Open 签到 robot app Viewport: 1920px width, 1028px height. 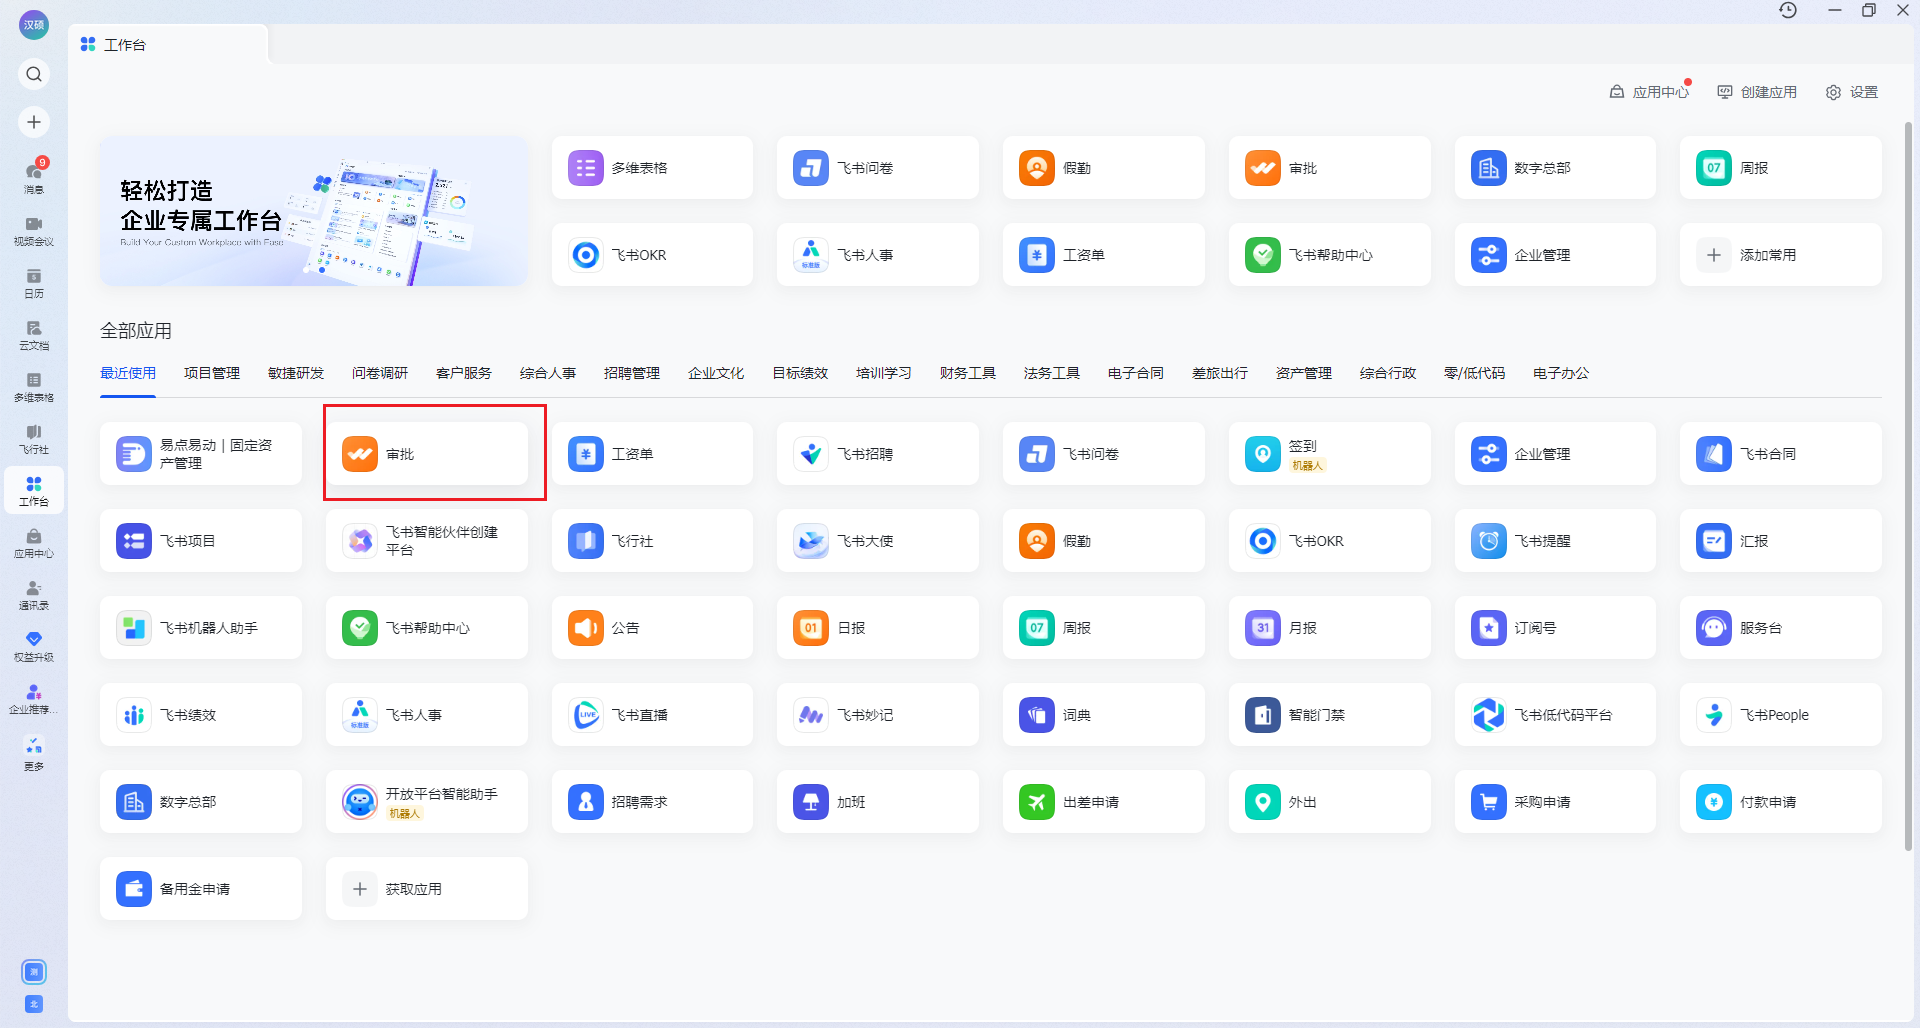(x=1330, y=453)
